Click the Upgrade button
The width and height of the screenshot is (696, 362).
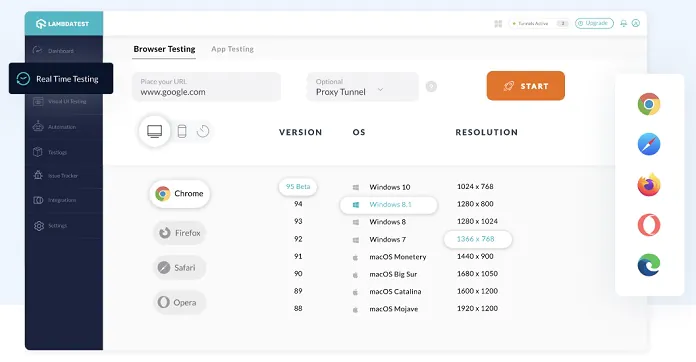[x=594, y=23]
